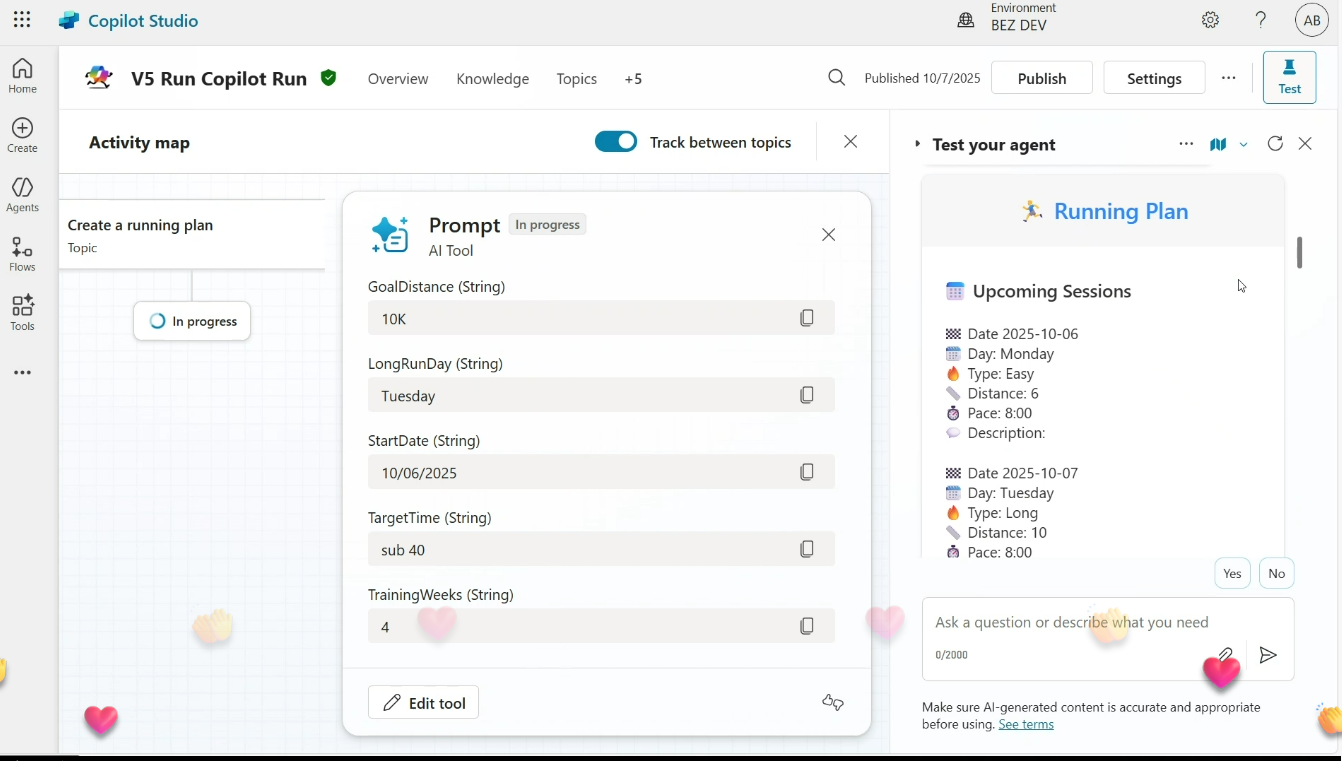Collapse the Test your agent panel
Screen dimensions: 1342x761
tap(917, 144)
